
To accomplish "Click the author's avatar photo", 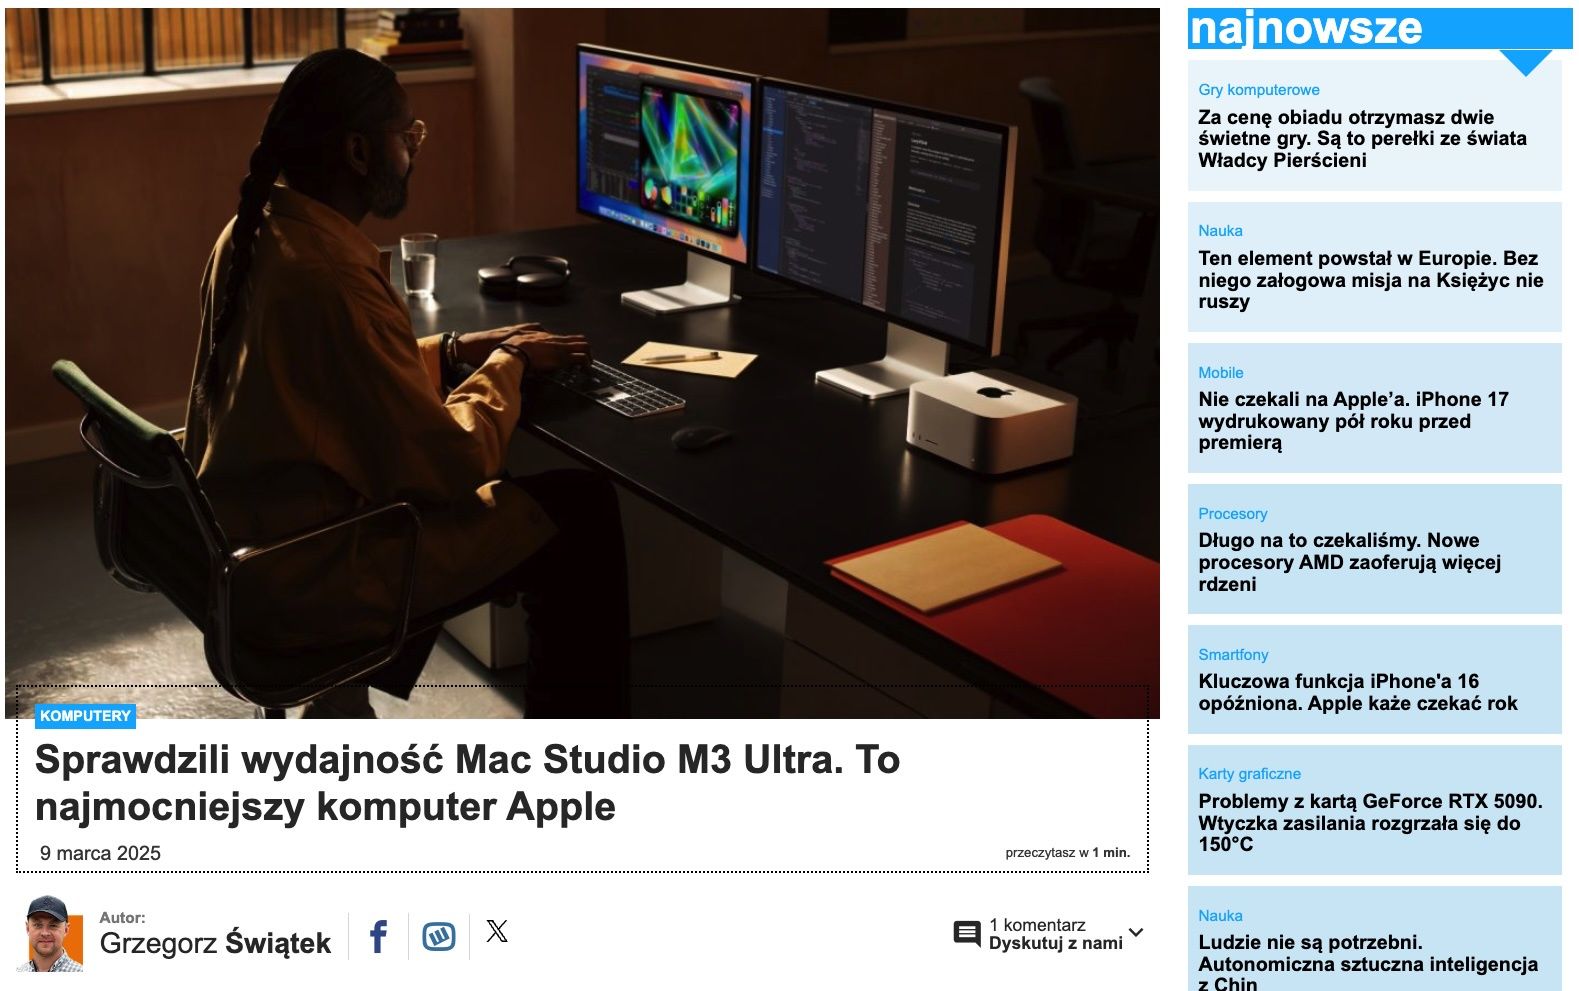I will pos(50,934).
